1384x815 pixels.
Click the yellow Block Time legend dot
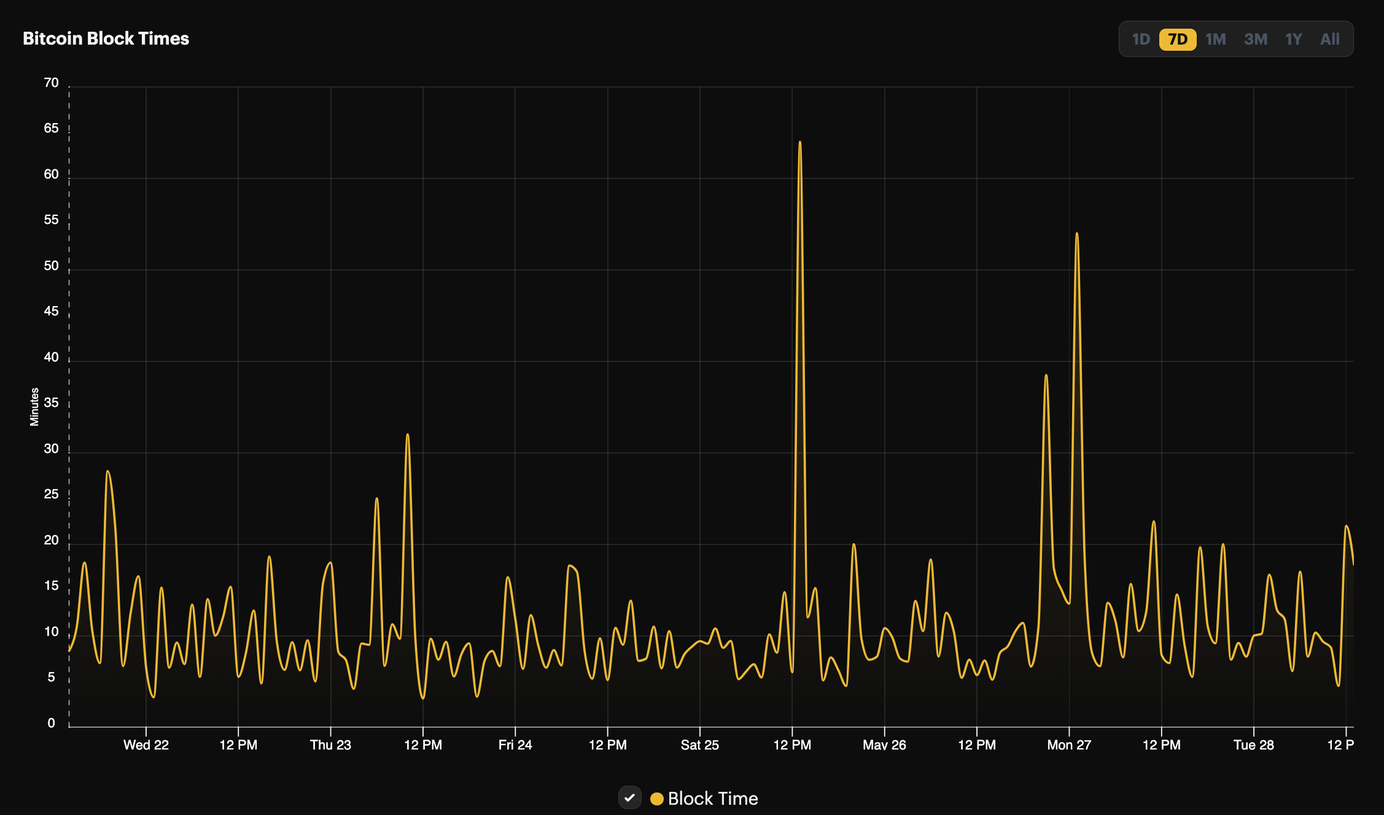coord(657,799)
